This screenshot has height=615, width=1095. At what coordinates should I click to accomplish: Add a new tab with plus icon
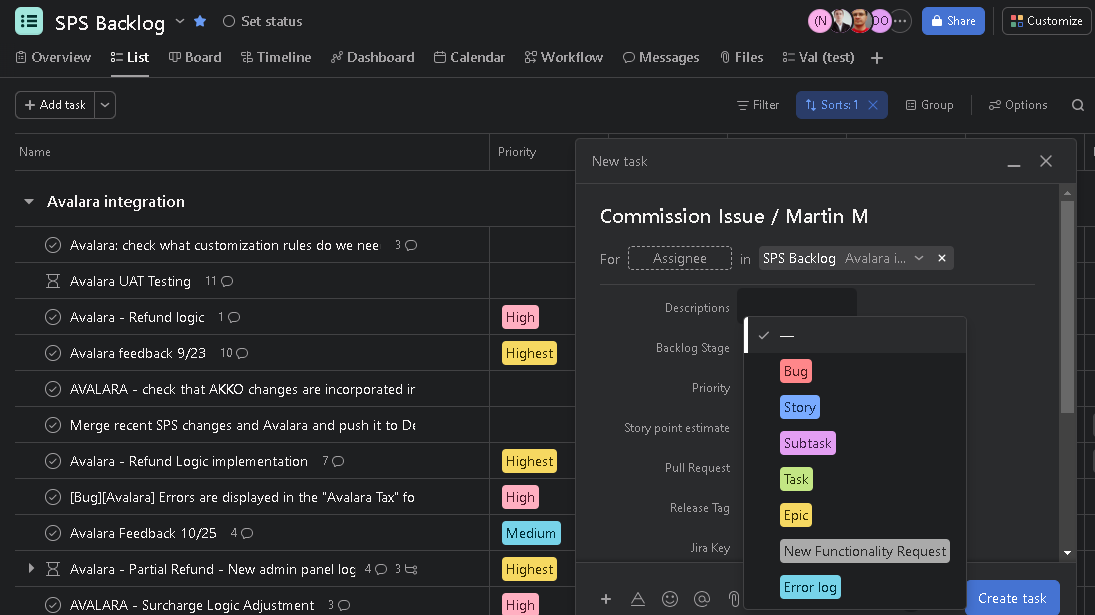pyautogui.click(x=877, y=58)
